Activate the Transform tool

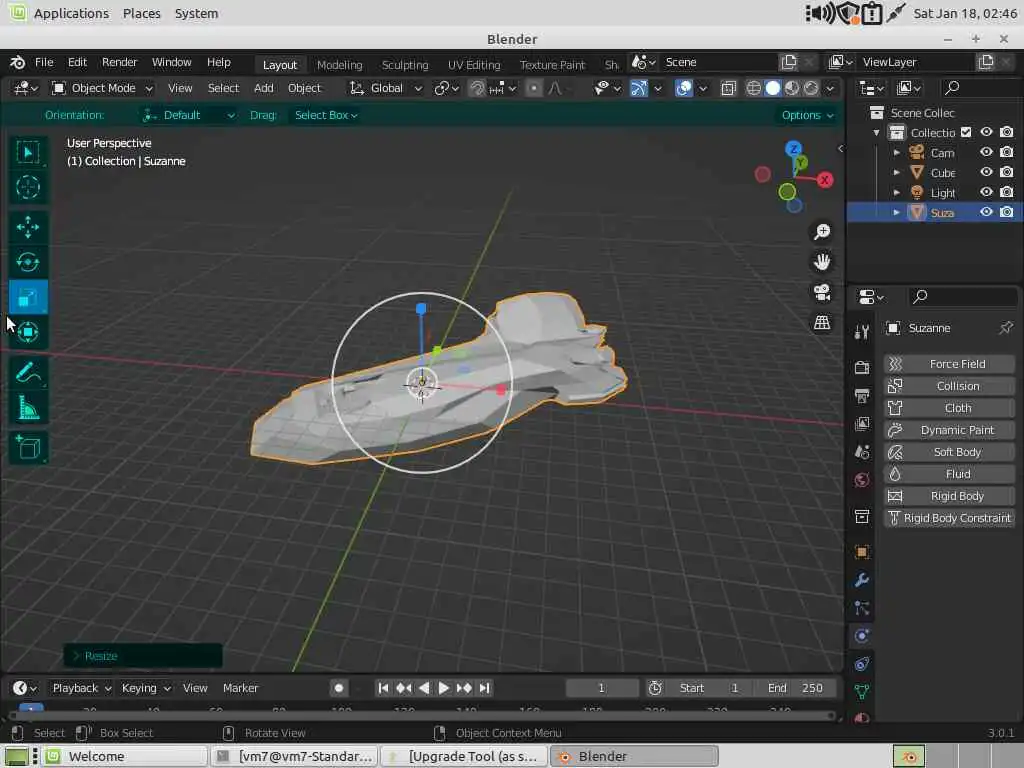tap(27, 332)
